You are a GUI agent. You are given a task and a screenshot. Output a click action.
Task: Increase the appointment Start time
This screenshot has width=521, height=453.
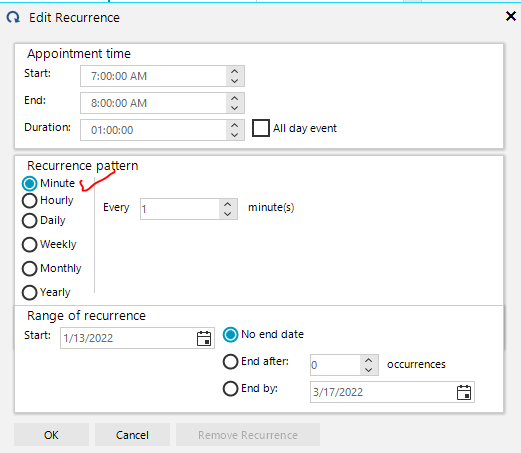[235, 71]
